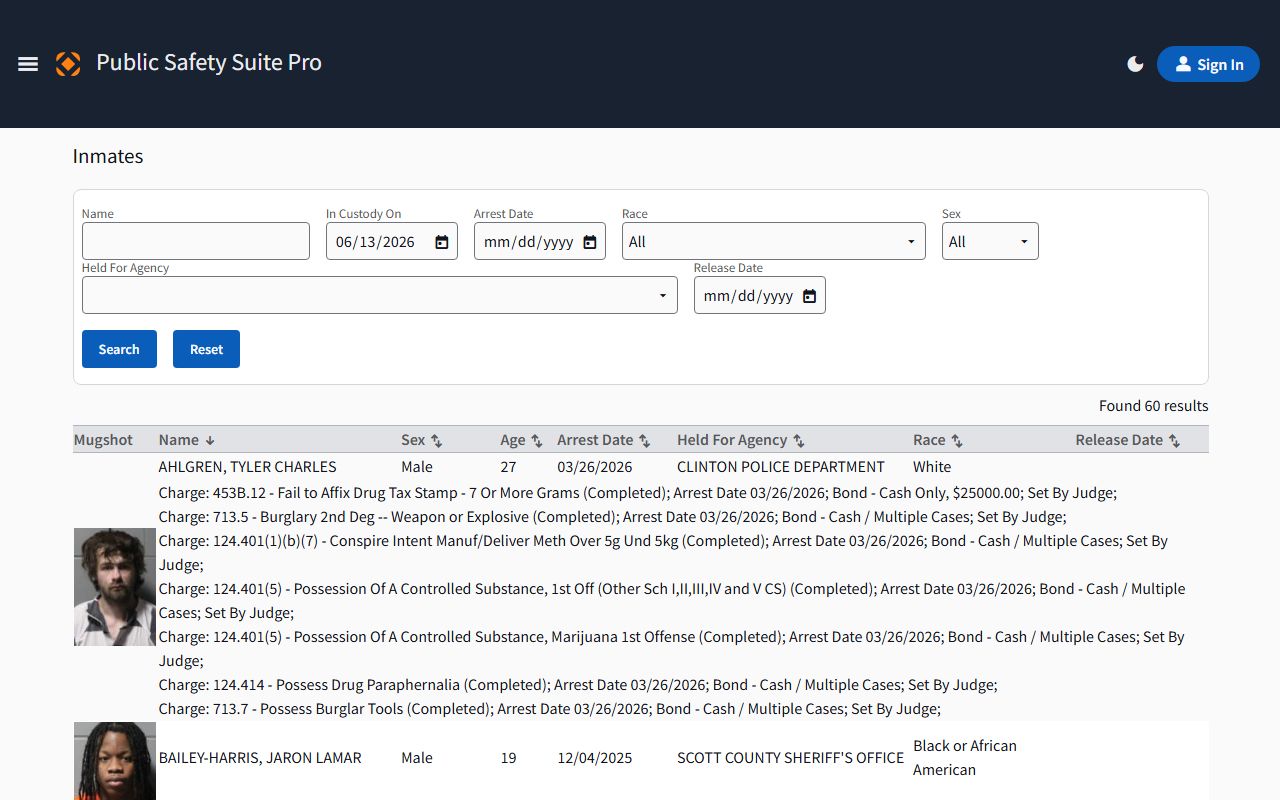1280x800 pixels.
Task: Click age 27 in Ahlgren row
Action: click(x=509, y=467)
